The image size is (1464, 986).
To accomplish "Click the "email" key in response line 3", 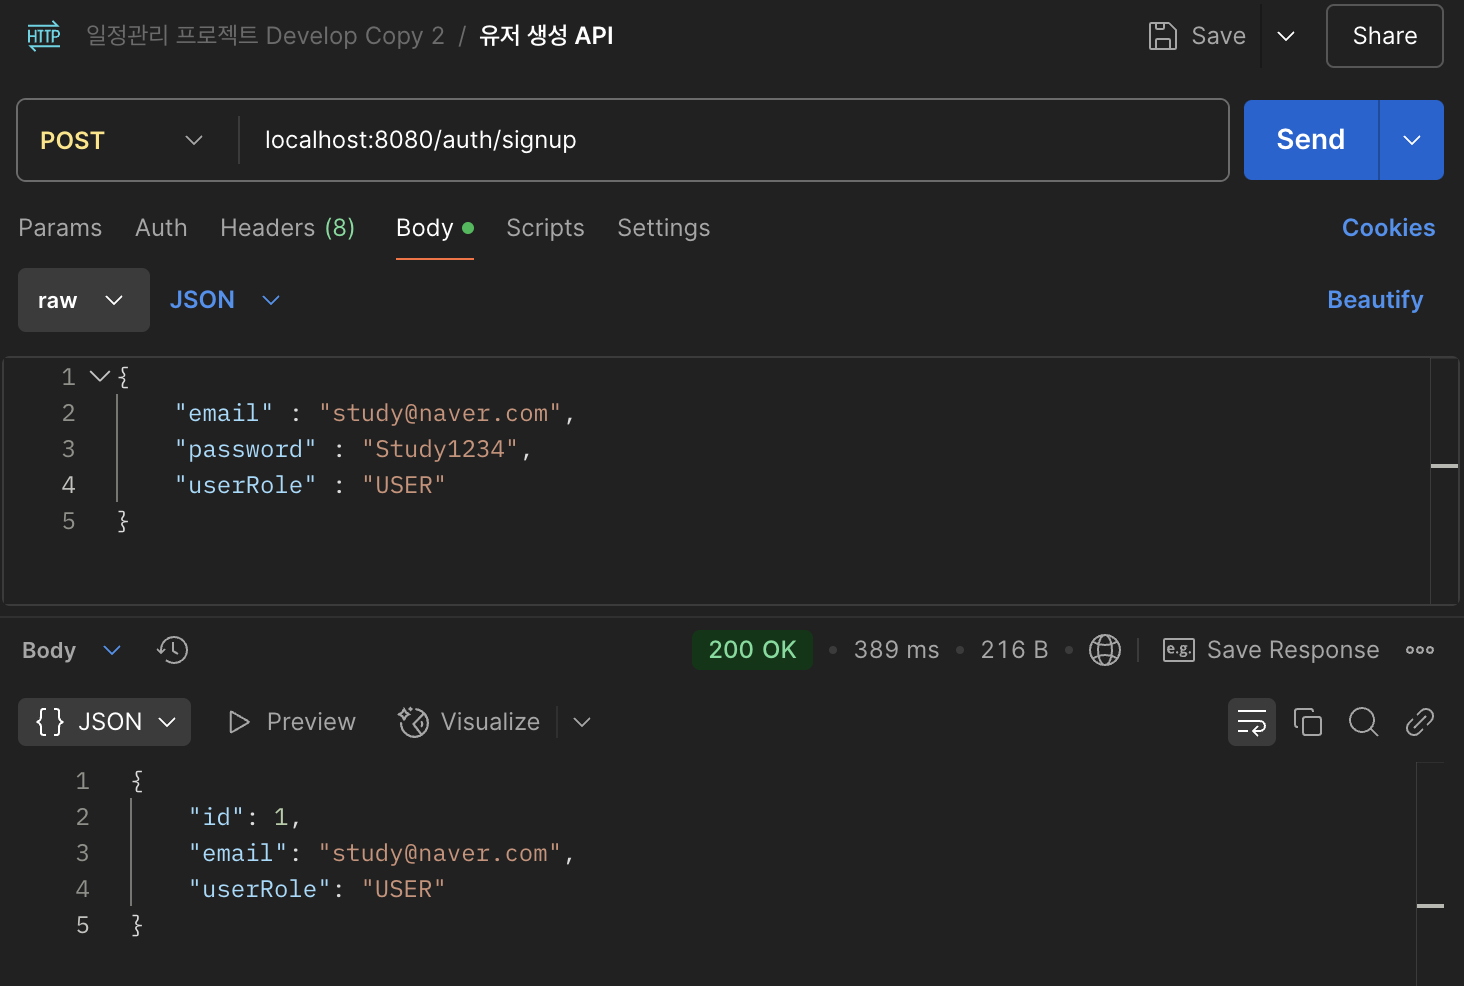I will tap(238, 853).
